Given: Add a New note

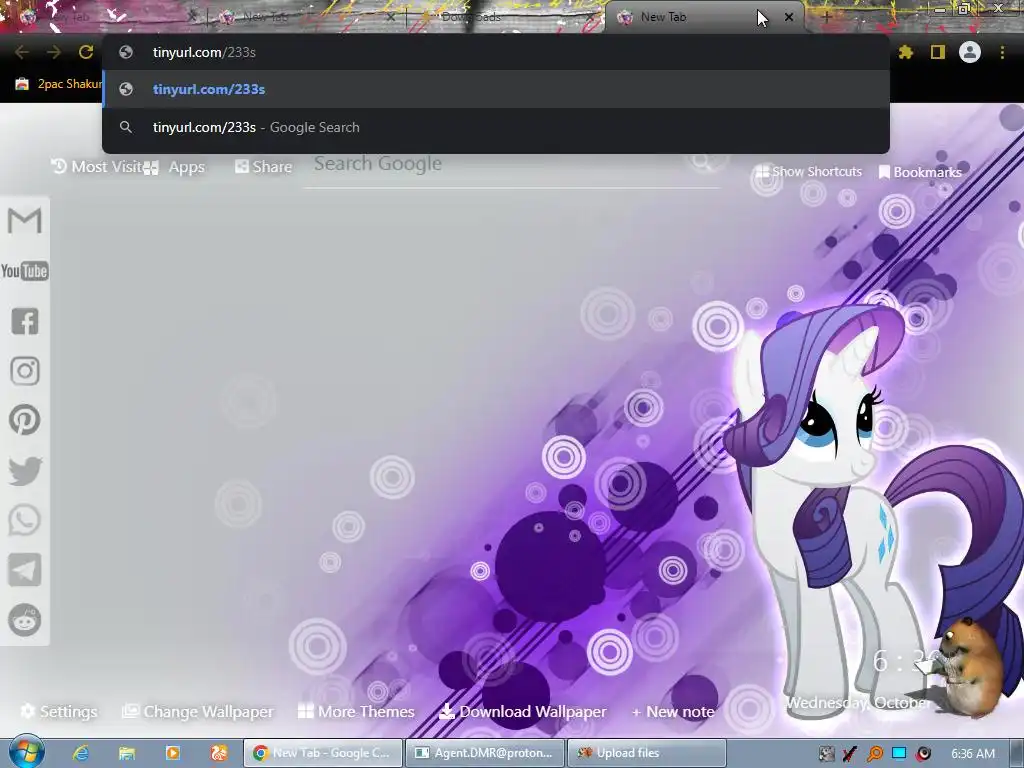Looking at the screenshot, I should click(x=673, y=712).
